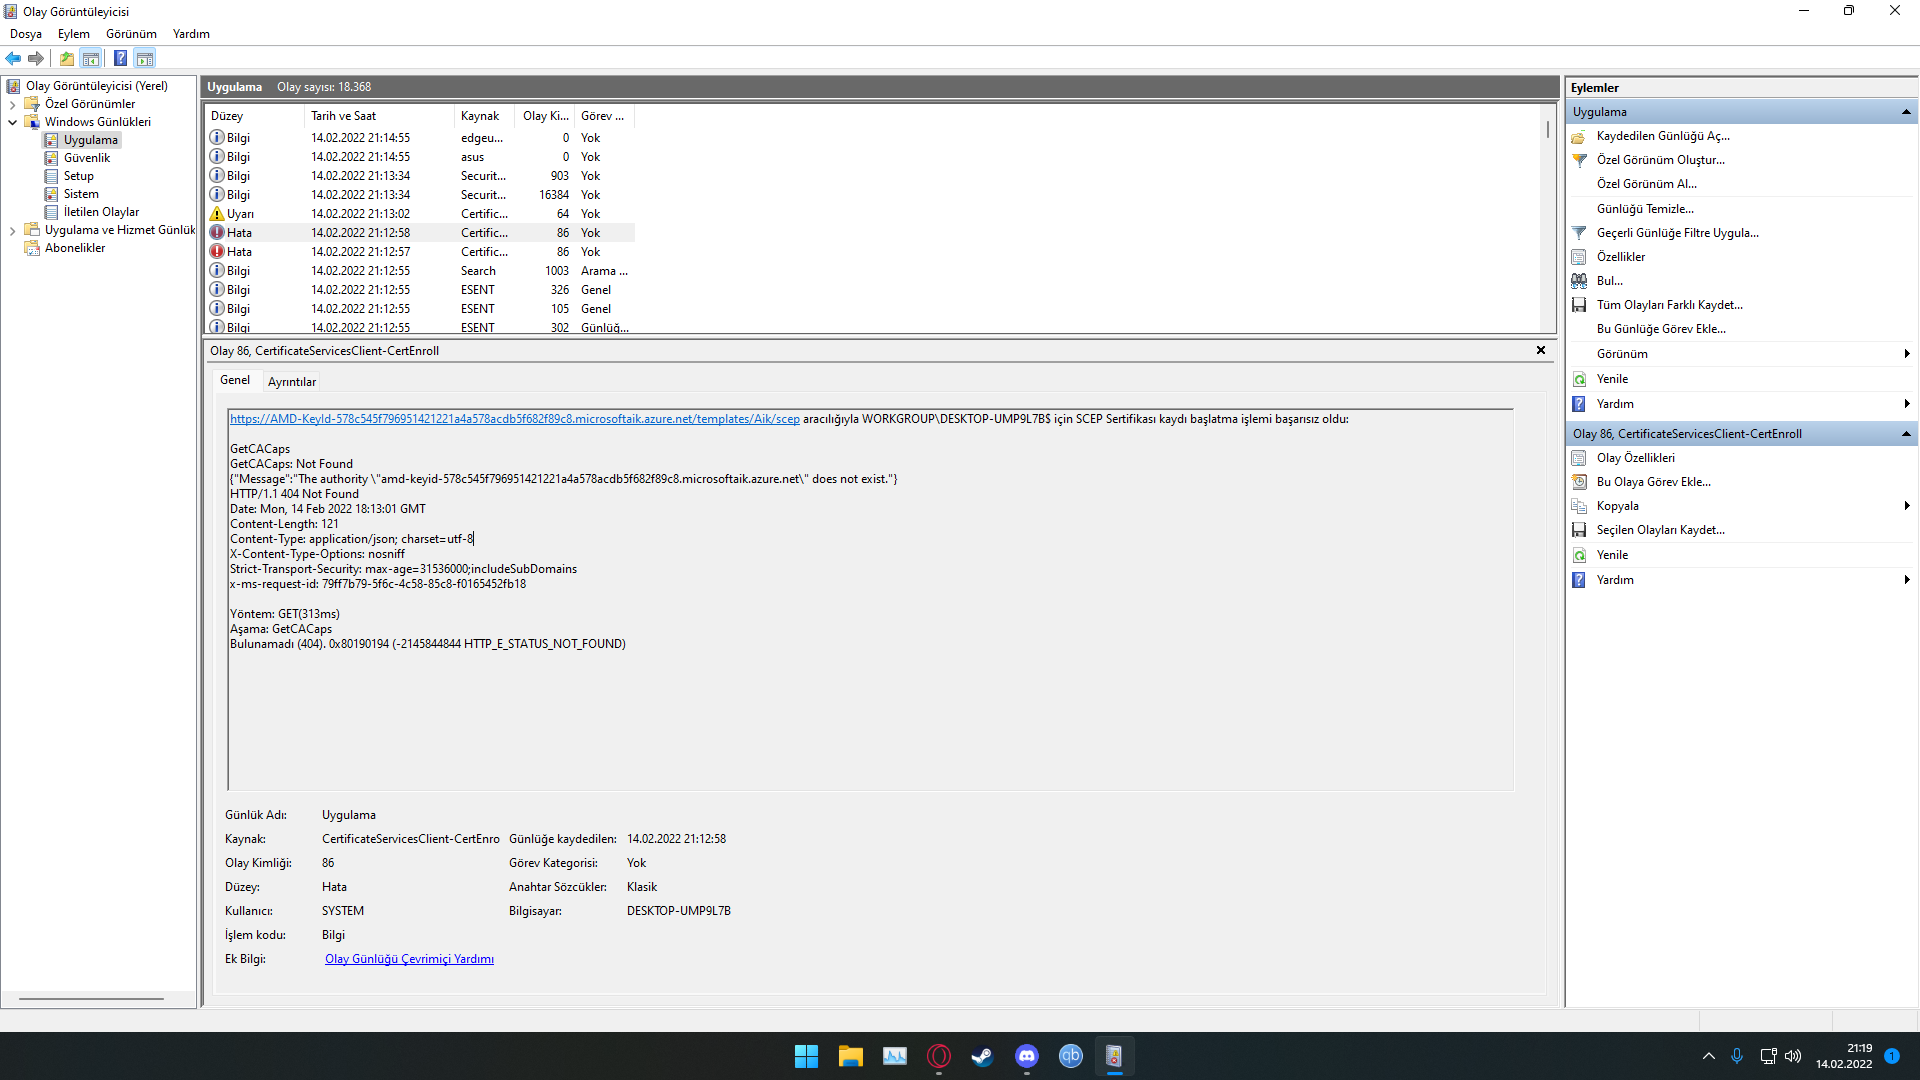The width and height of the screenshot is (1920, 1080).
Task: Click the save icon for Tüm Olayları Farklı Kaydet
Action: 1579,305
